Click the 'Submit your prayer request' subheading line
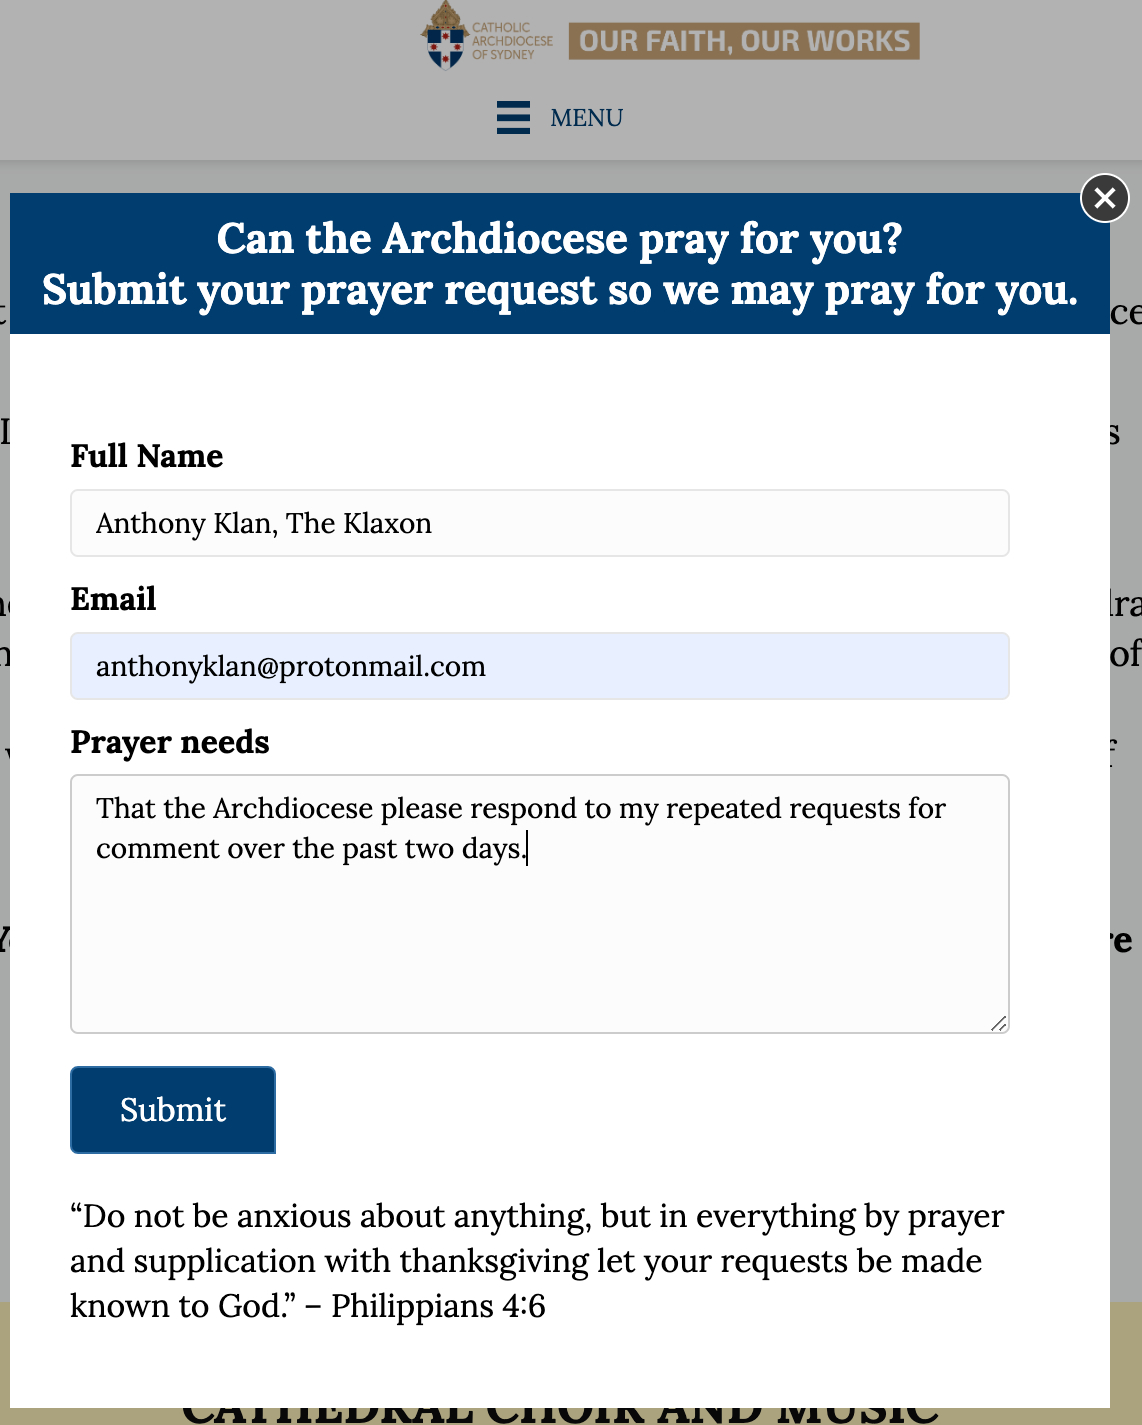 click(559, 290)
